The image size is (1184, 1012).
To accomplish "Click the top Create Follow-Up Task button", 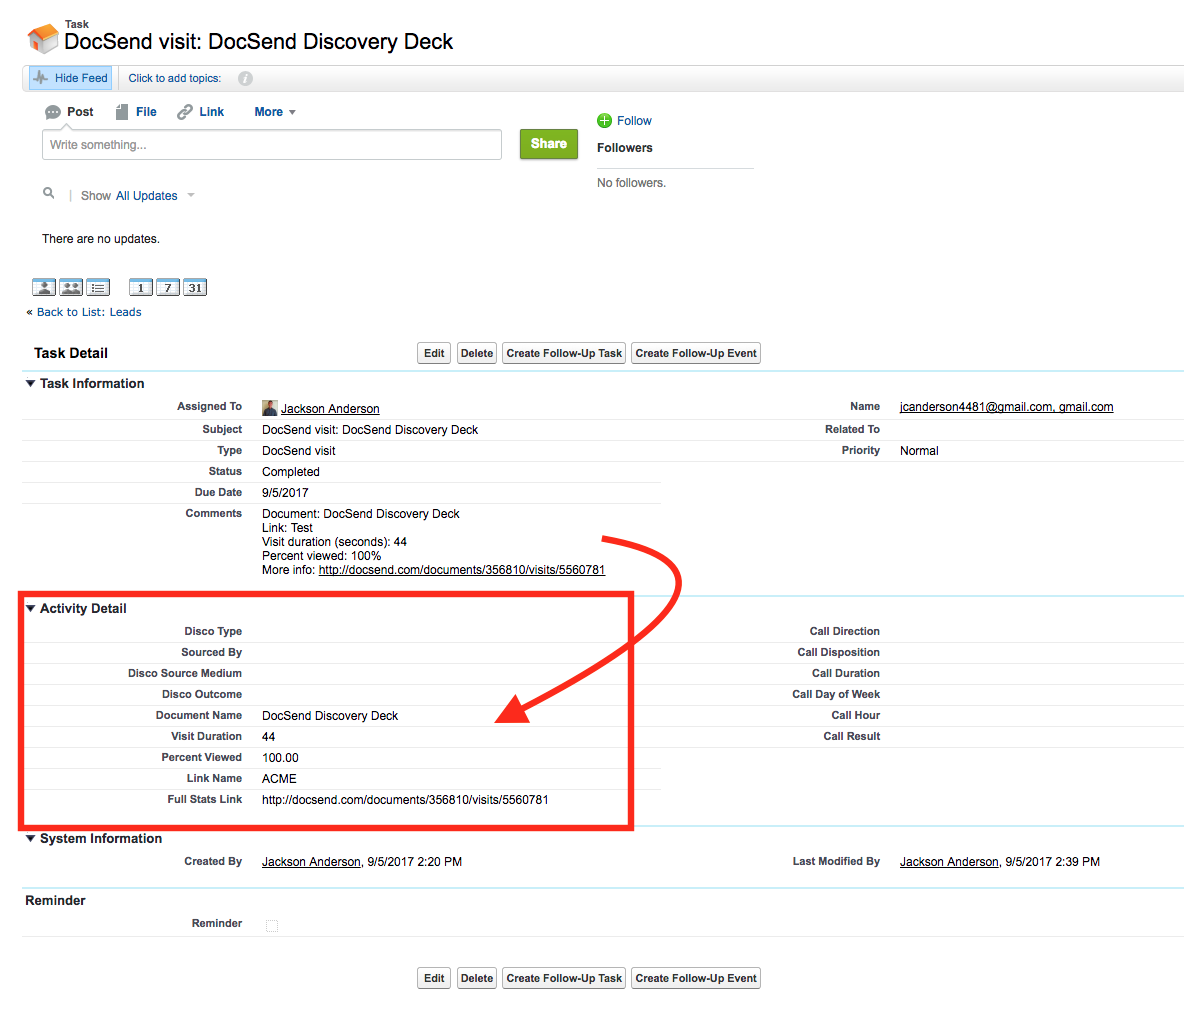I will 564,353.
